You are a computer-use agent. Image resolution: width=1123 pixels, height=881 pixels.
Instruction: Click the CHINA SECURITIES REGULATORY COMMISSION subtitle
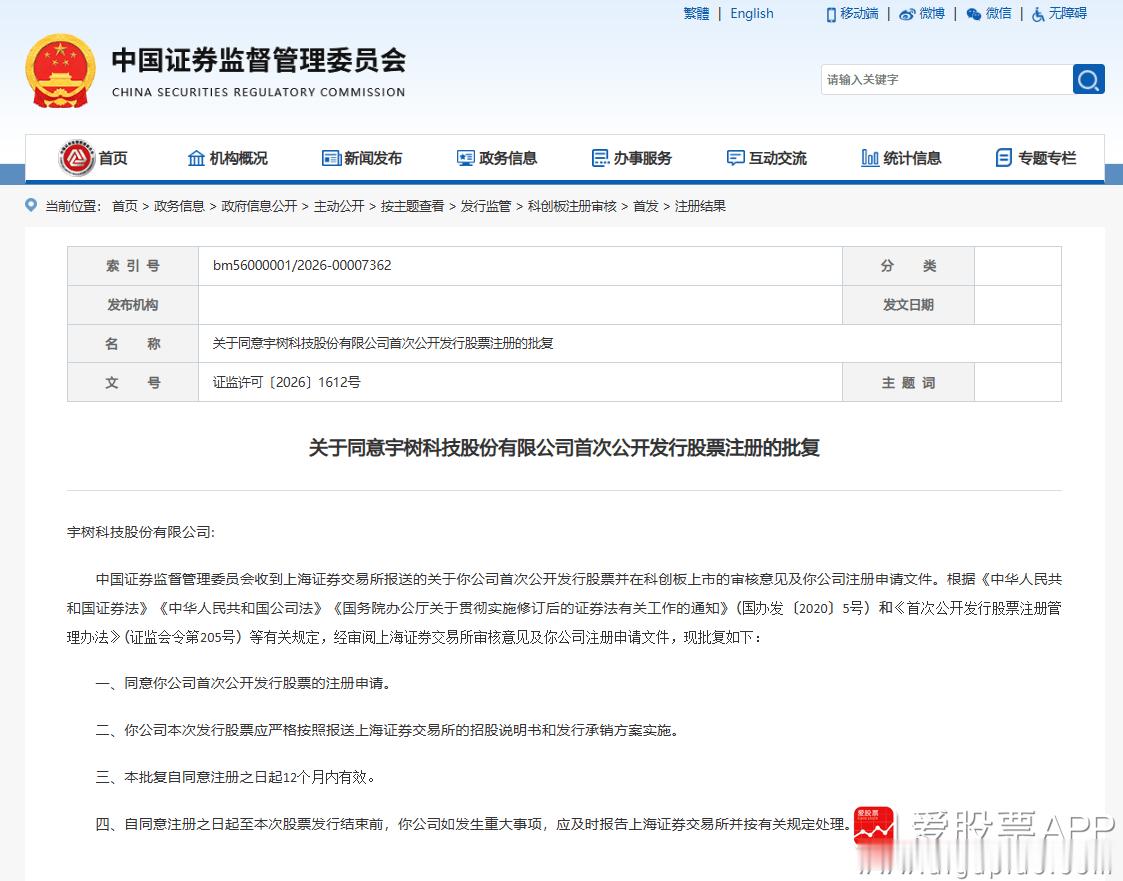[x=259, y=92]
